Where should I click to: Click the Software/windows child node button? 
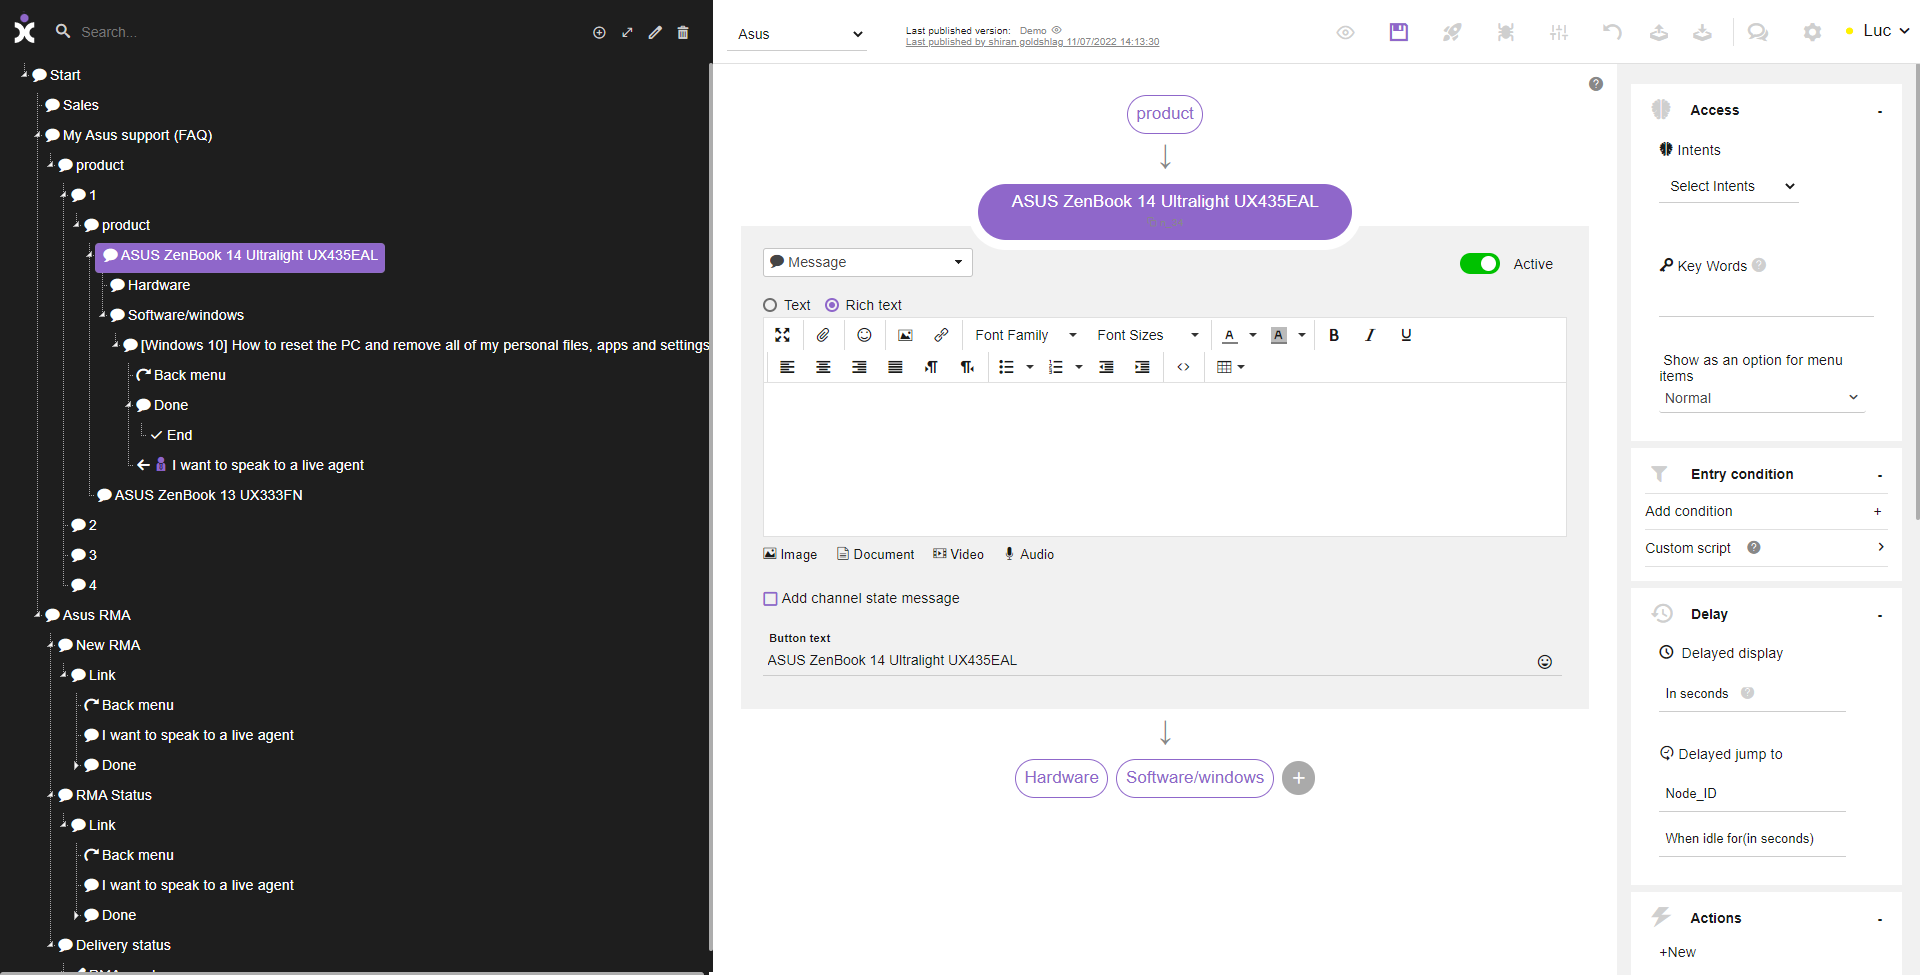pyautogui.click(x=1194, y=778)
